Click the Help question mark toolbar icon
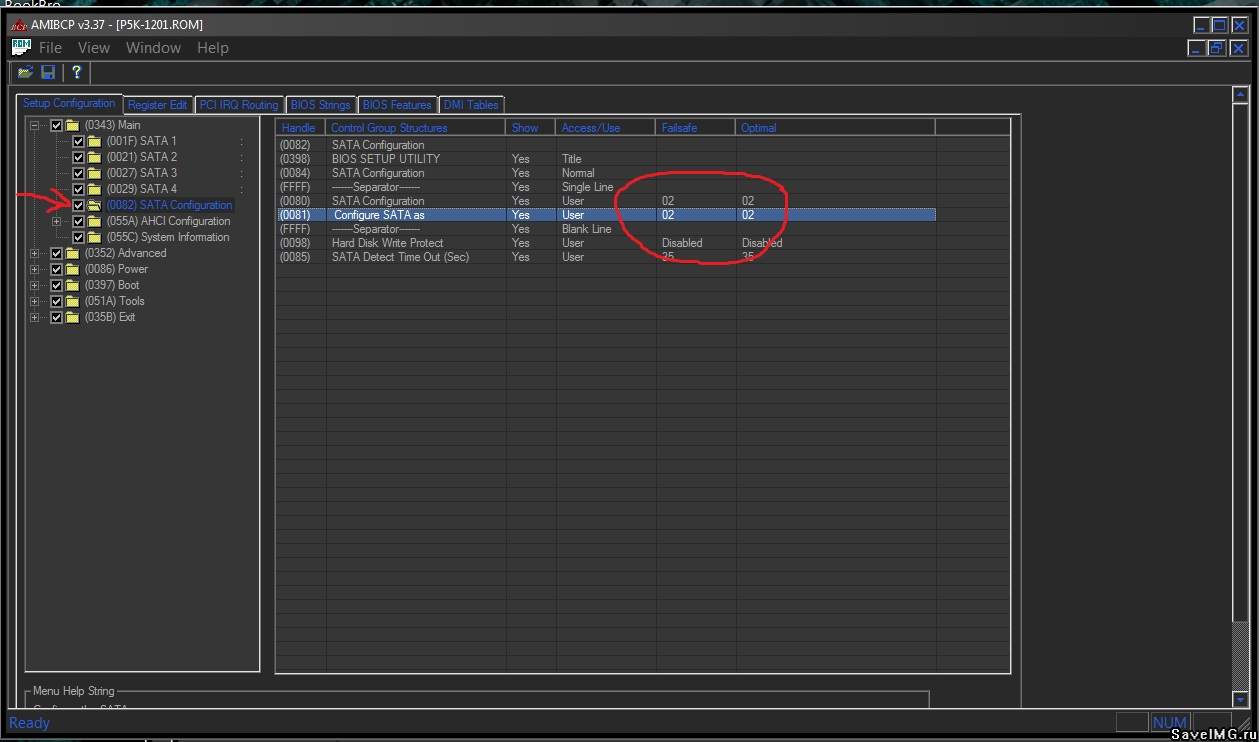Screen dimensions: 1259x742 point(76,72)
